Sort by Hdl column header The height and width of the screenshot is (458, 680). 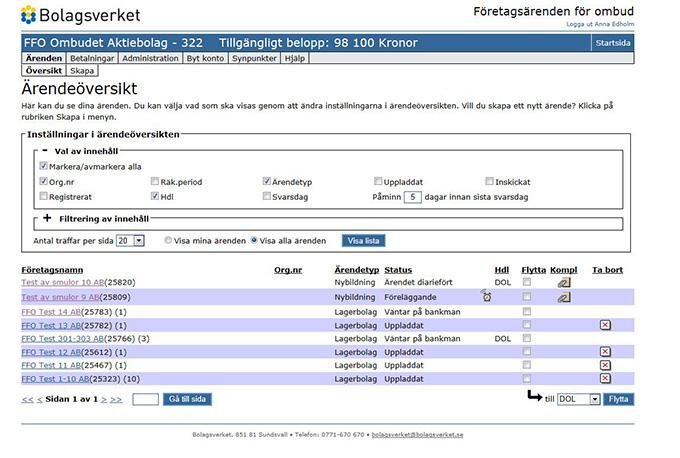[x=502, y=270]
